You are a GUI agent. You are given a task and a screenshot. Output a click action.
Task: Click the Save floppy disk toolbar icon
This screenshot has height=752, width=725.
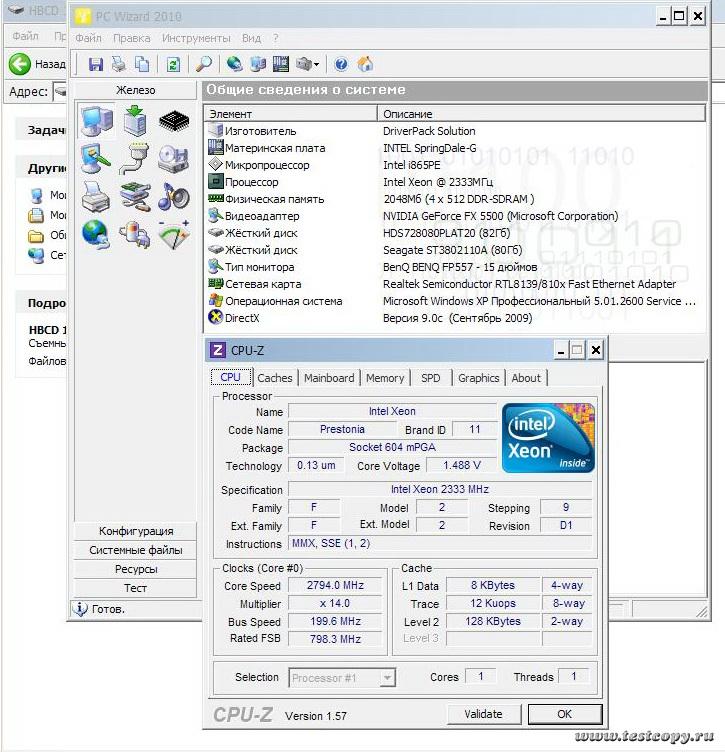pyautogui.click(x=96, y=64)
